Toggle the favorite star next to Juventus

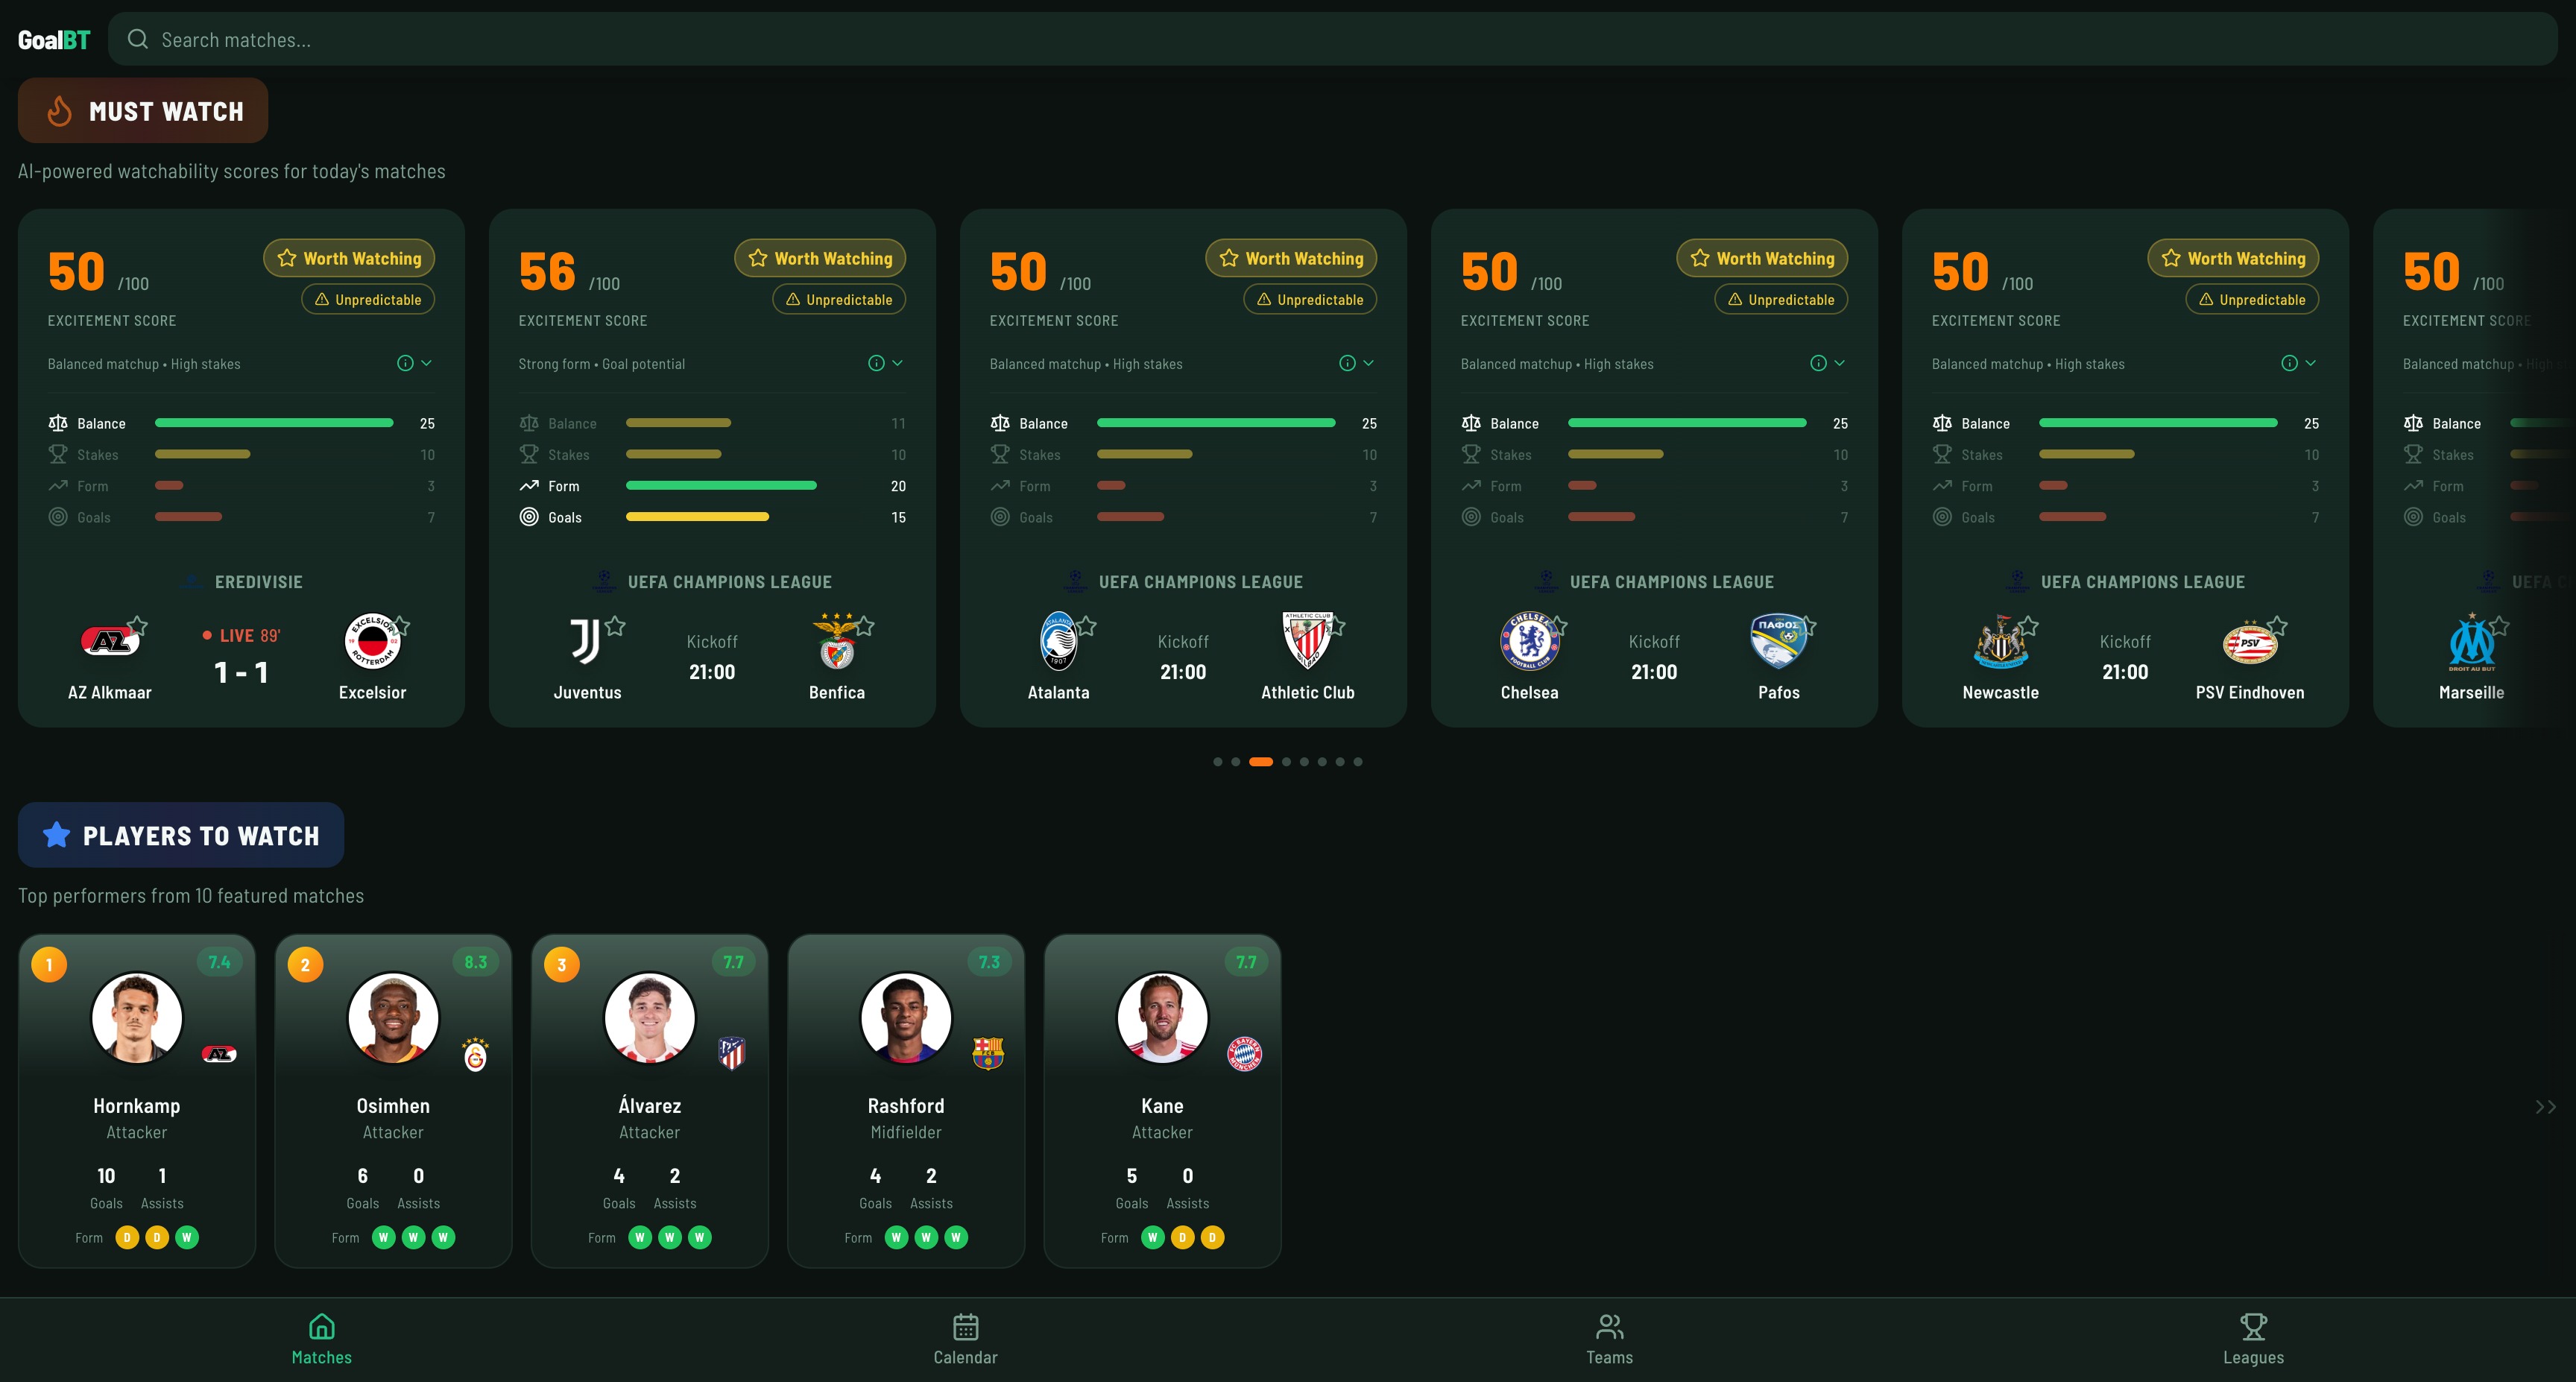616,626
